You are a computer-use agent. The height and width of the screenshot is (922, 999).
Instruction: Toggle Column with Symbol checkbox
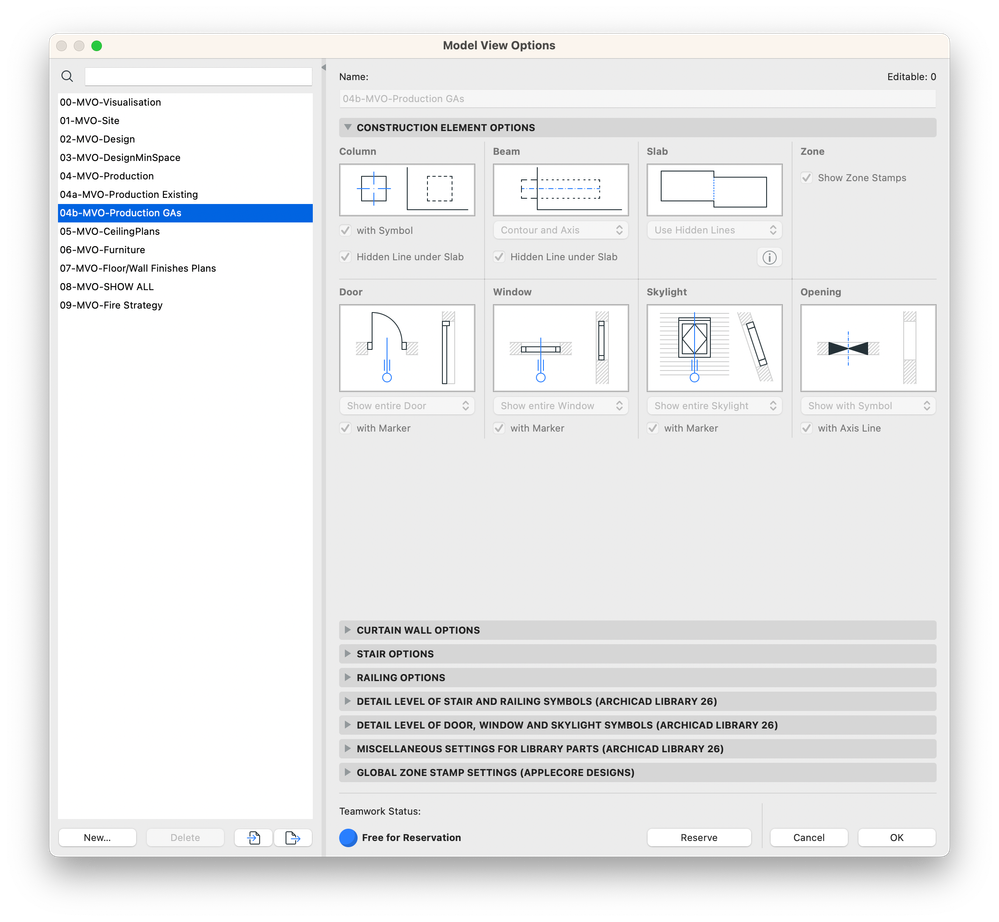[x=345, y=230]
